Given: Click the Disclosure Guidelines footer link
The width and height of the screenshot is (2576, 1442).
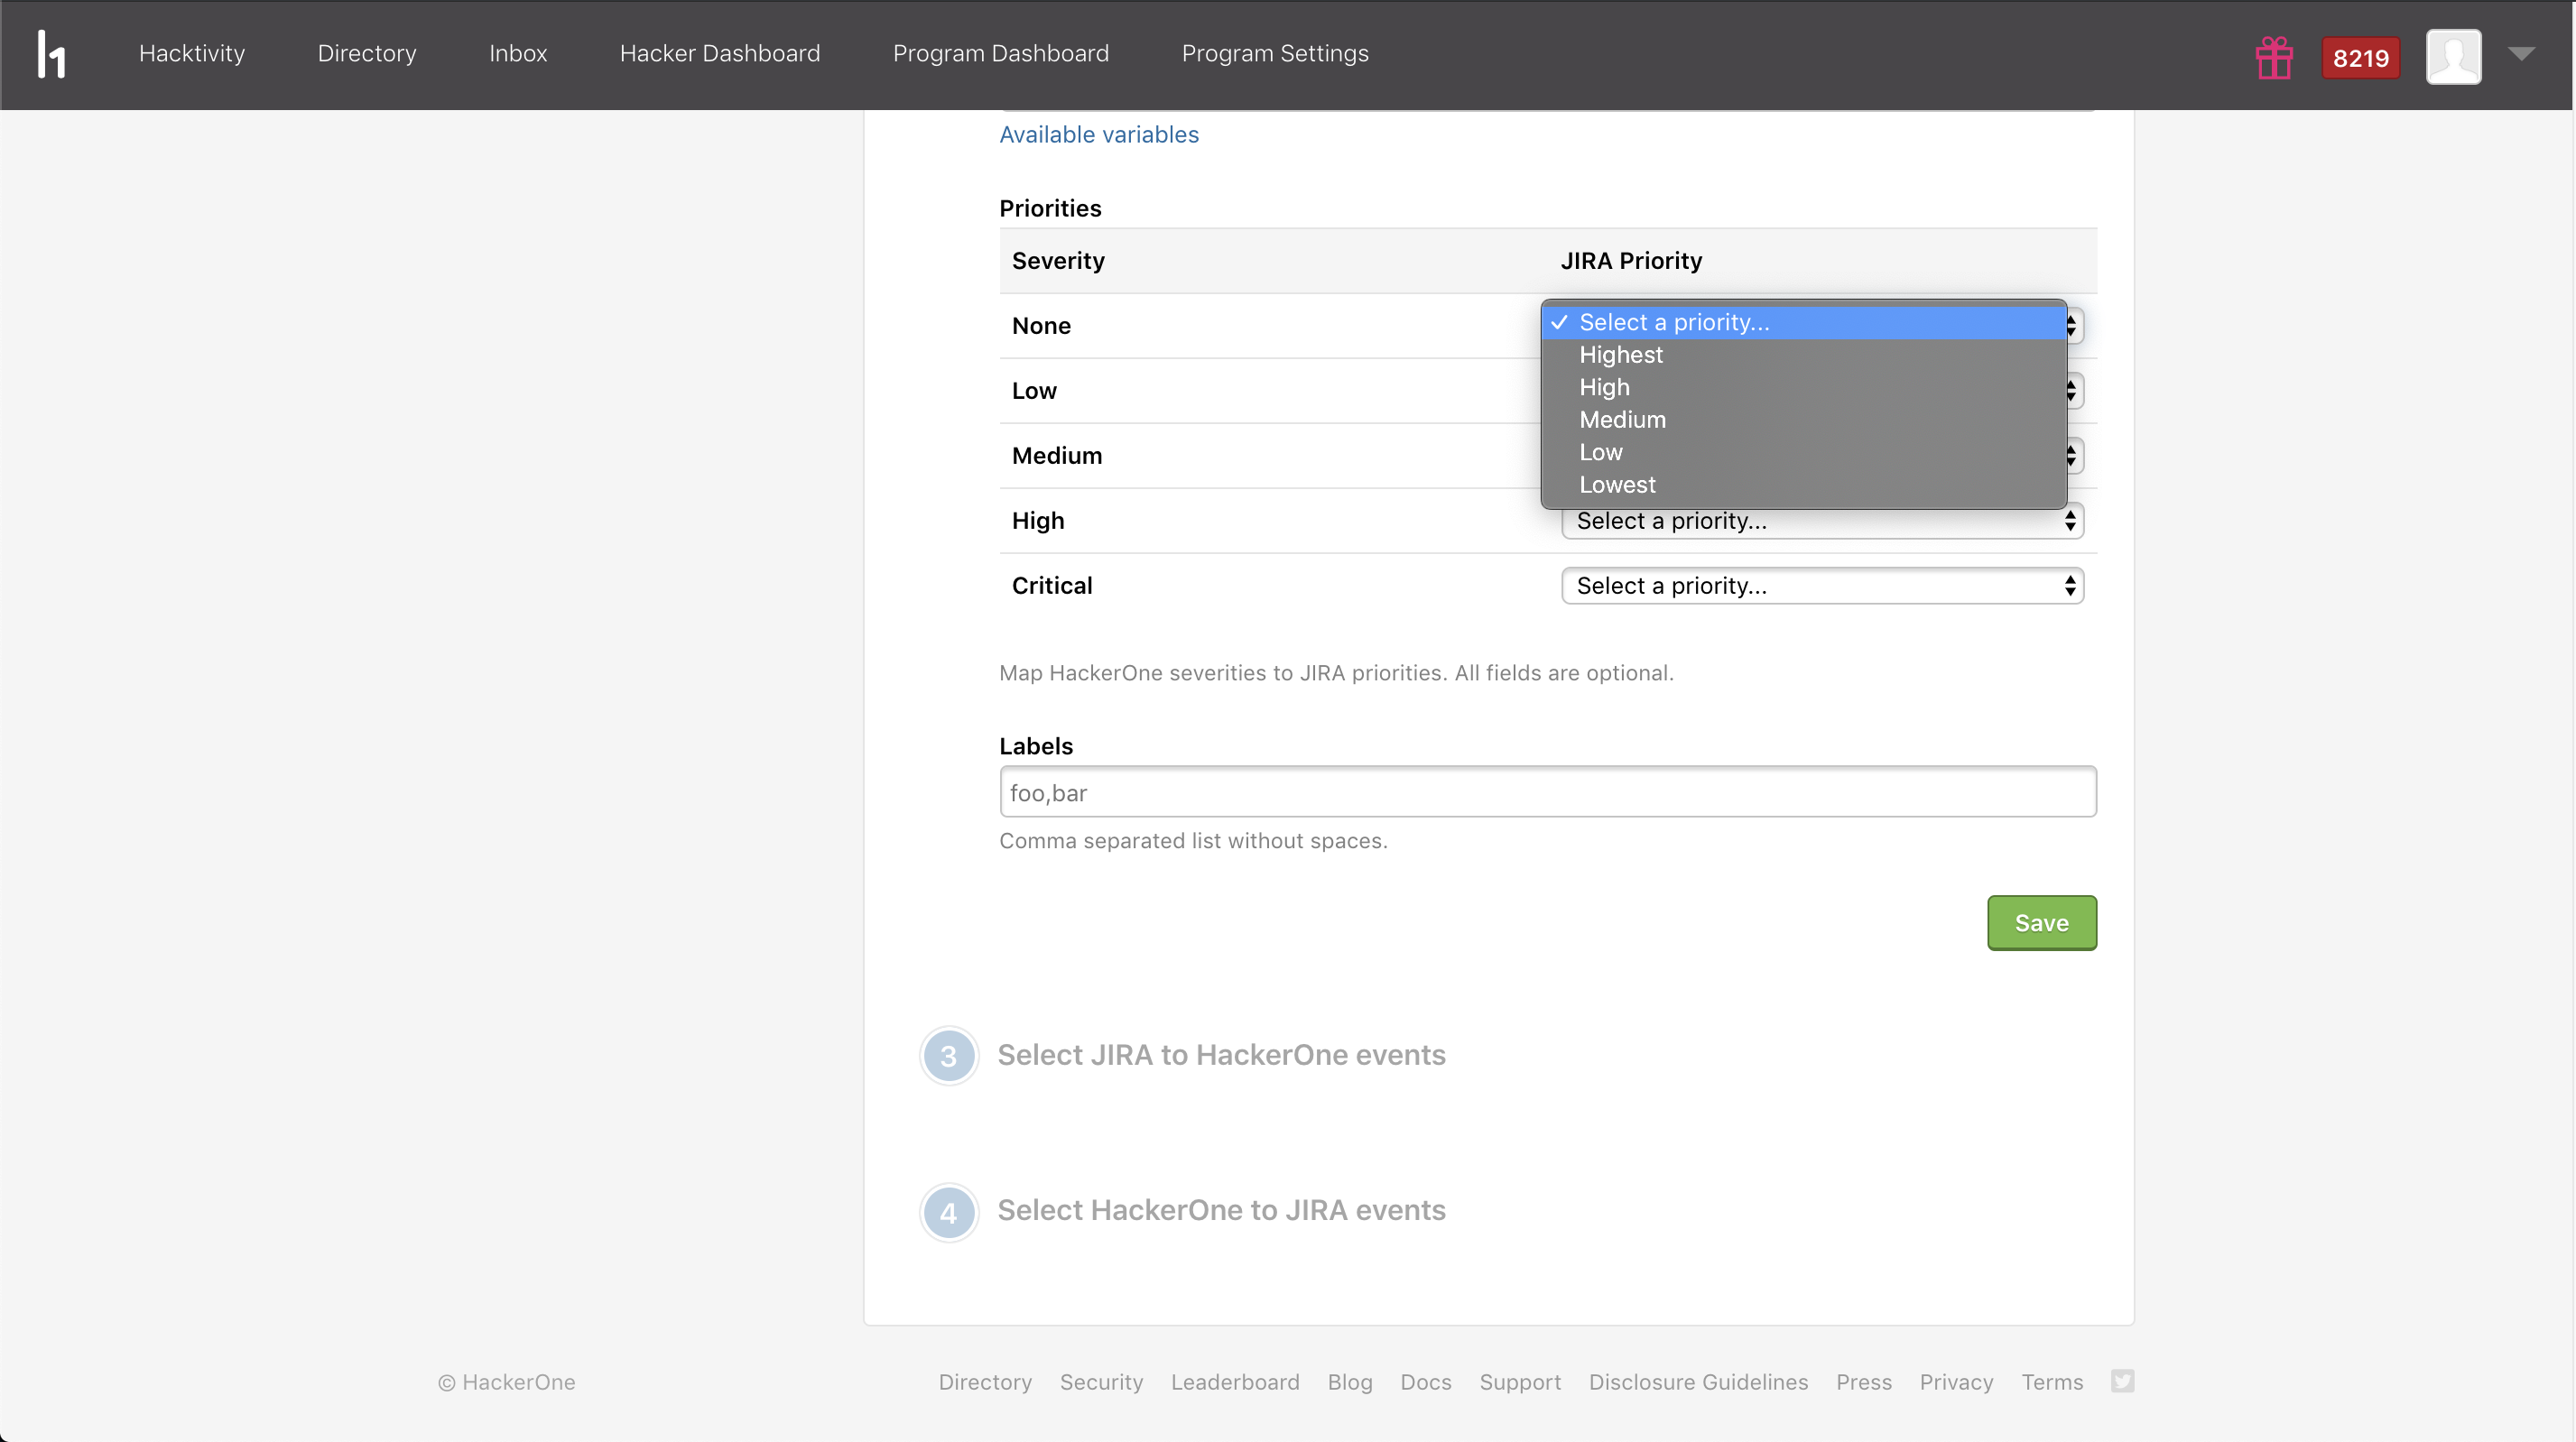Looking at the screenshot, I should (1697, 1381).
